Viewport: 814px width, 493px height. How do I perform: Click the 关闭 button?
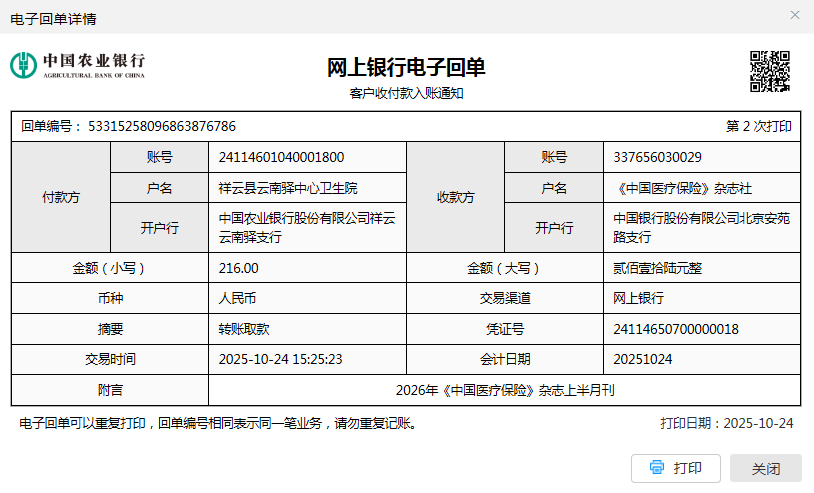point(765,468)
